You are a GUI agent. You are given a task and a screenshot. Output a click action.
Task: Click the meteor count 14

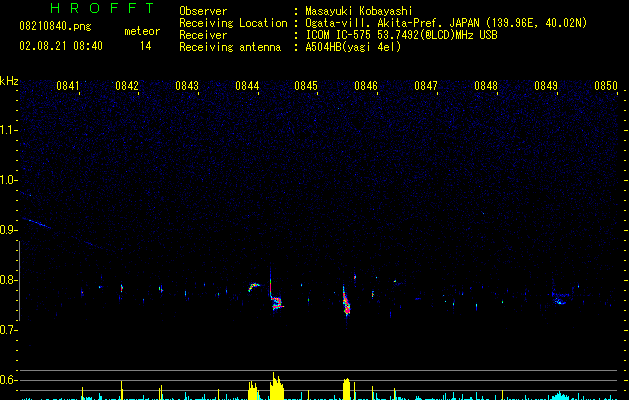[x=146, y=46]
